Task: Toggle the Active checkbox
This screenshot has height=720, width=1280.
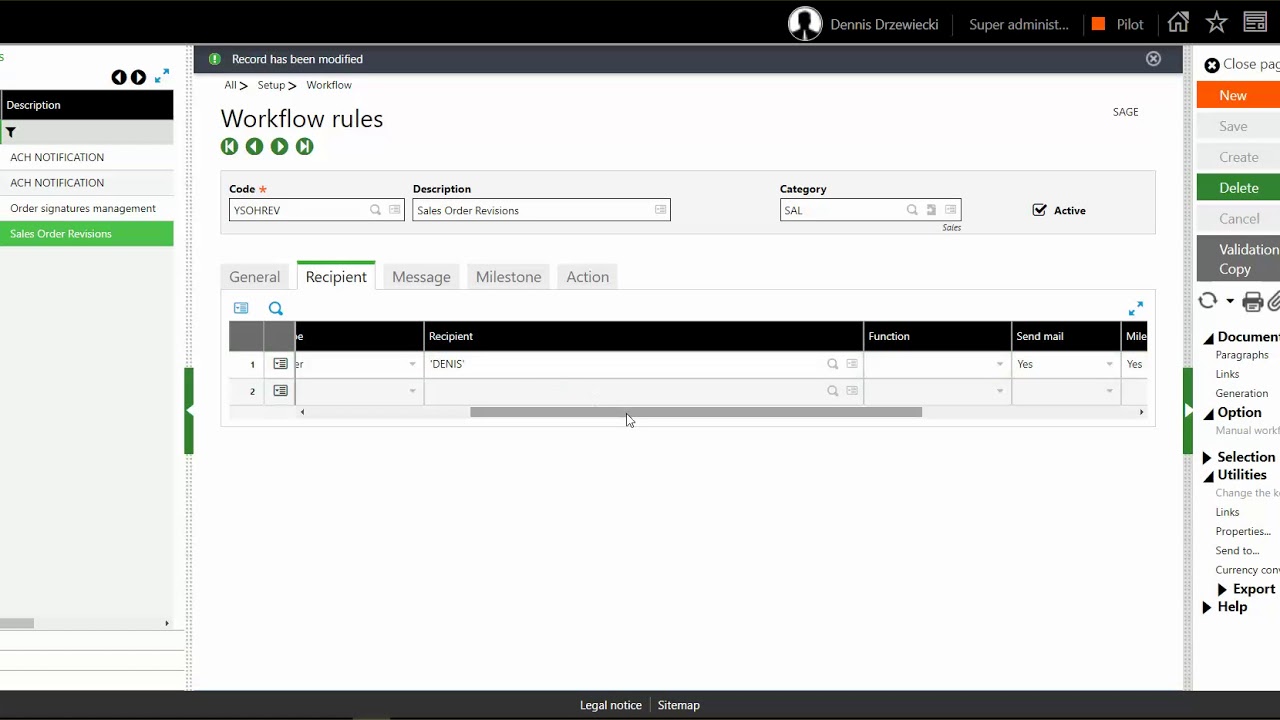Action: point(1039,210)
